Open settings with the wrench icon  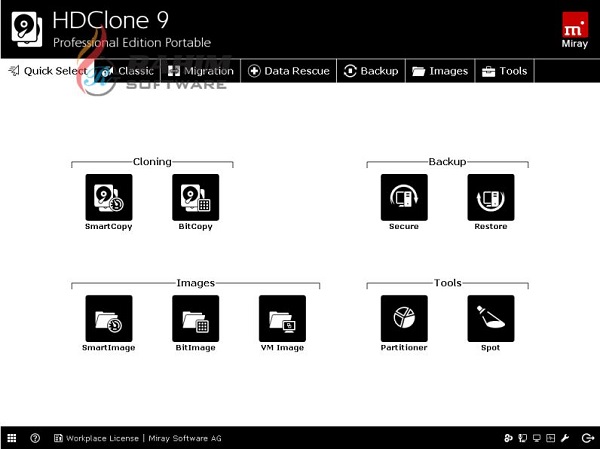[565, 438]
